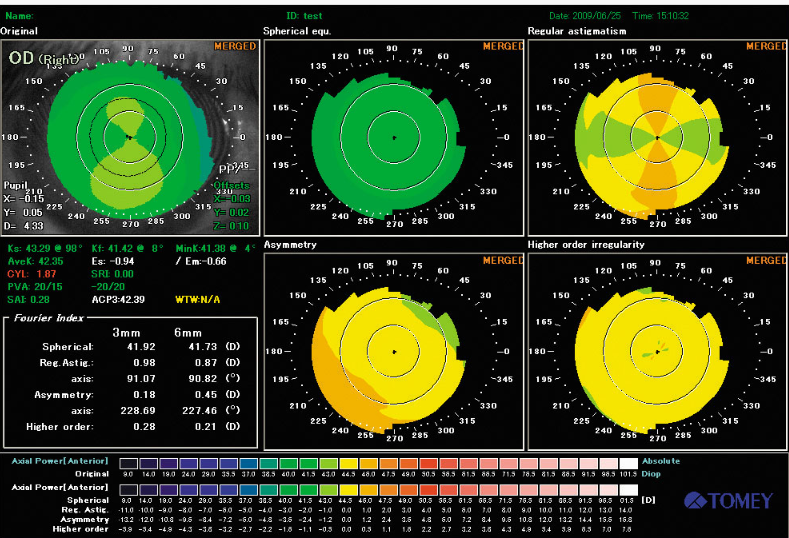The height and width of the screenshot is (538, 789).
Task: Click the red 'CYL: 1.87' value
Action: [32, 274]
